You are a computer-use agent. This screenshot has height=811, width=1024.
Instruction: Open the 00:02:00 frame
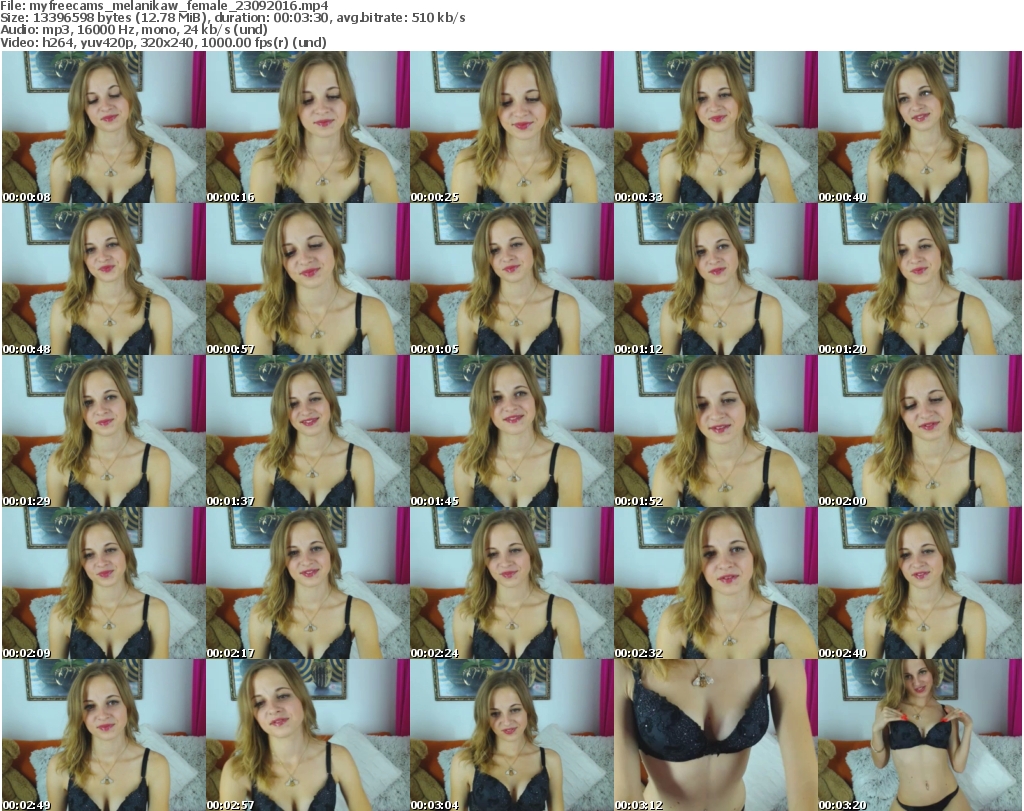(x=920, y=431)
